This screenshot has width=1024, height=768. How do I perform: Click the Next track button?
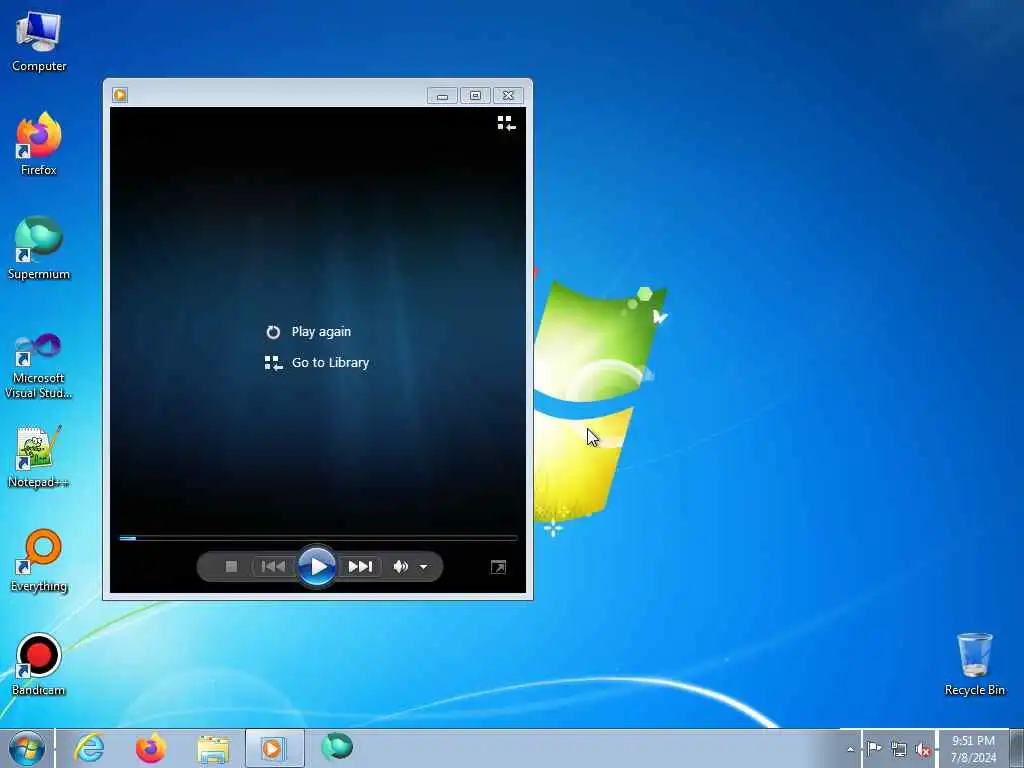[360, 566]
